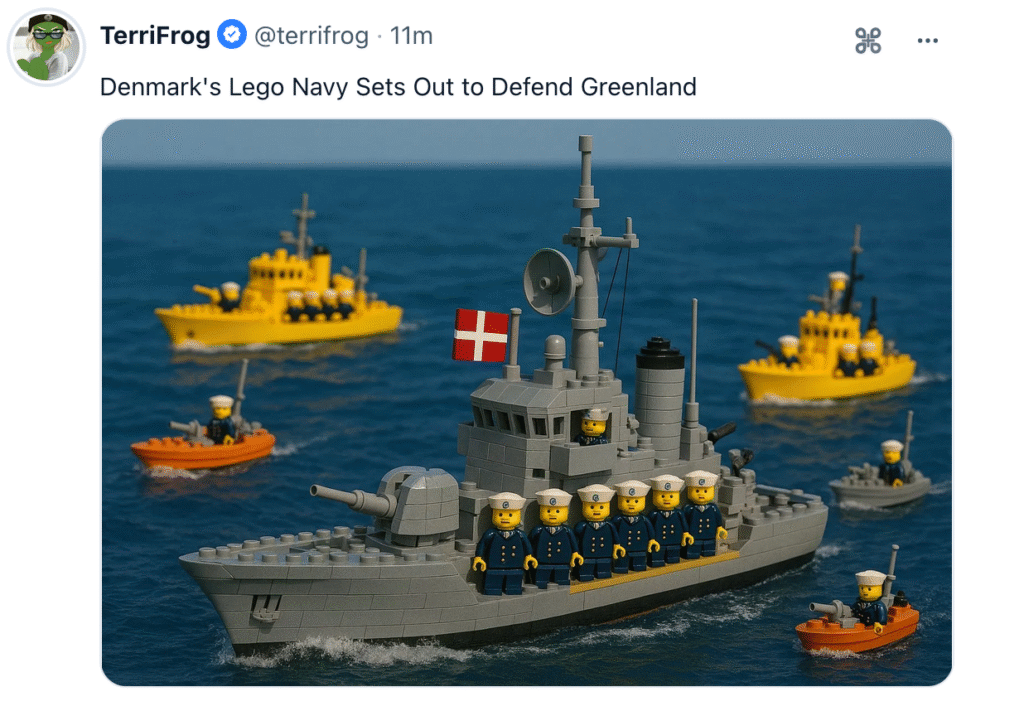Open the @terrifrog handle link
The width and height of the screenshot is (1024, 711).
tap(311, 35)
